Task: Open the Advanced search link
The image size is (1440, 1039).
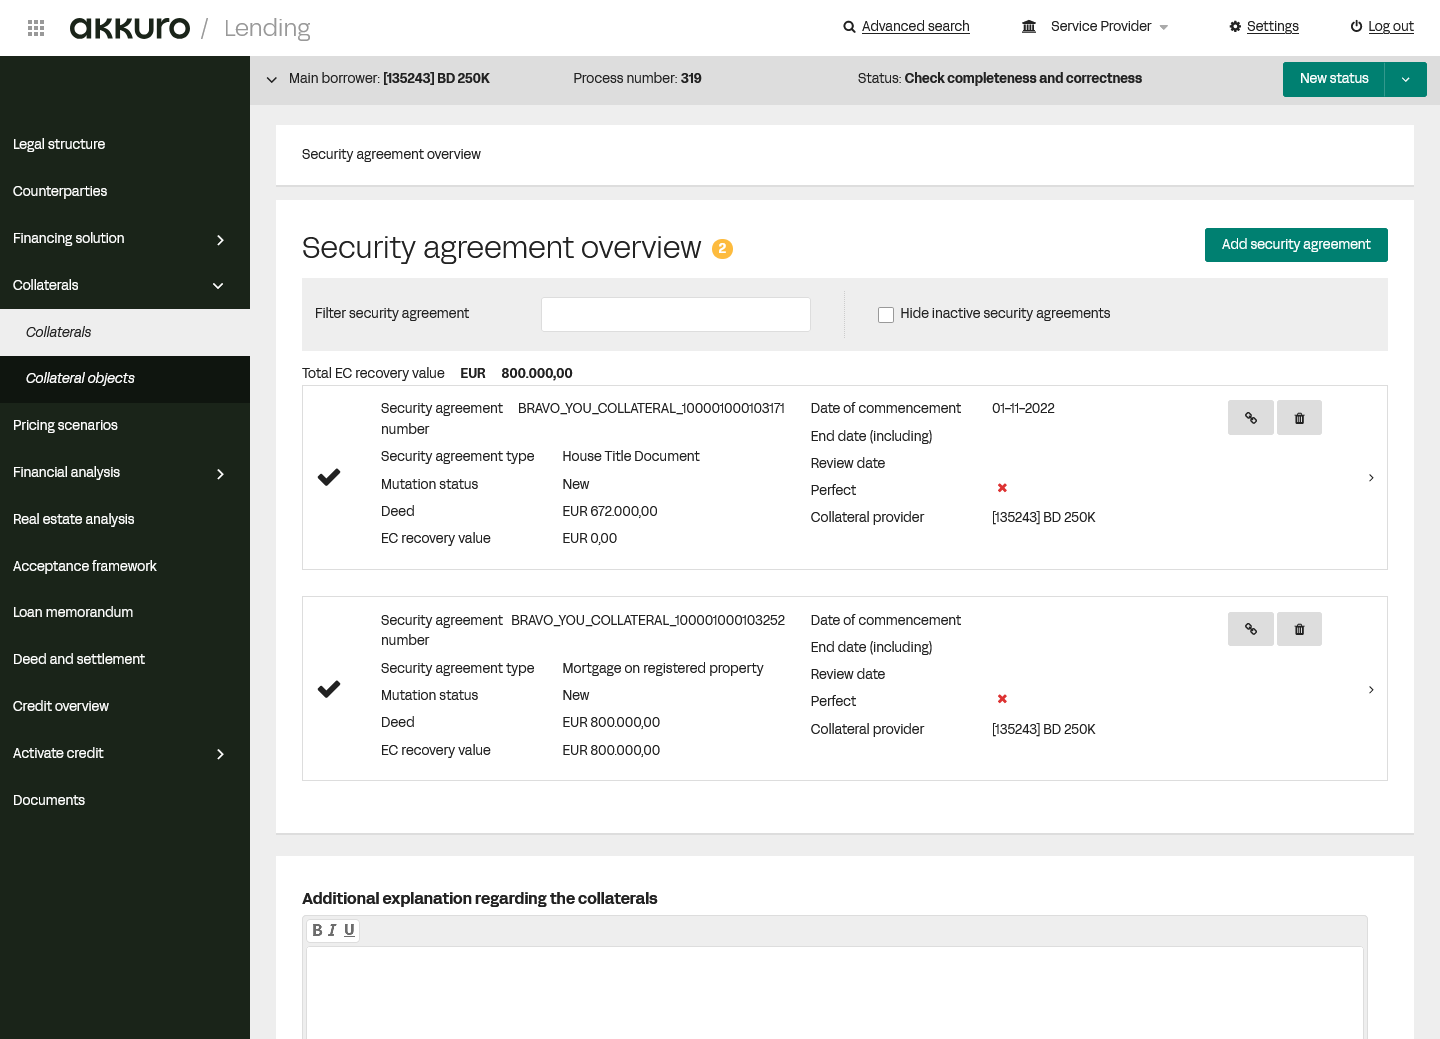Action: coord(915,27)
